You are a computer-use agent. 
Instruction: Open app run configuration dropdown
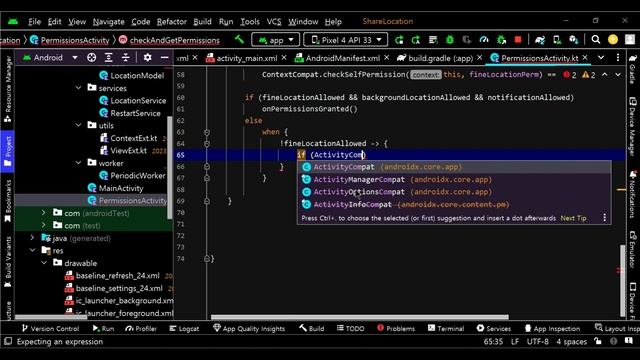[x=276, y=40]
